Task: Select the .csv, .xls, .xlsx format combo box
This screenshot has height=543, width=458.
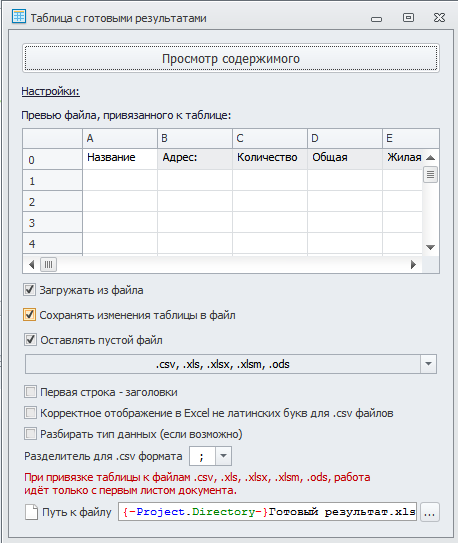Action: (231, 364)
